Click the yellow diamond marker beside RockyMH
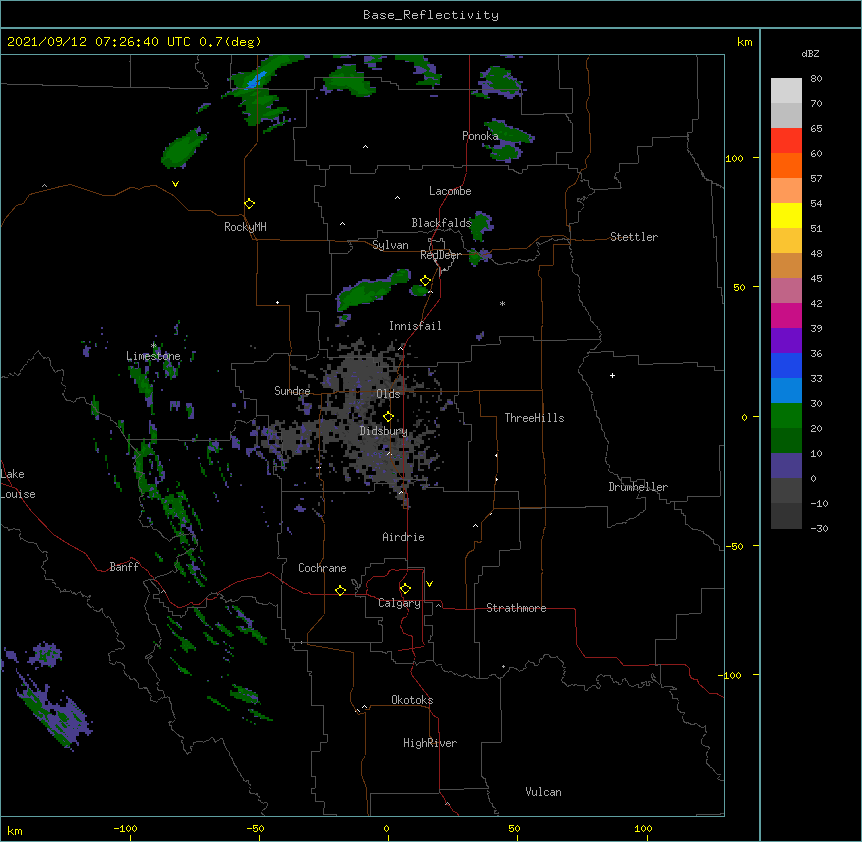The image size is (862, 842). (x=250, y=204)
